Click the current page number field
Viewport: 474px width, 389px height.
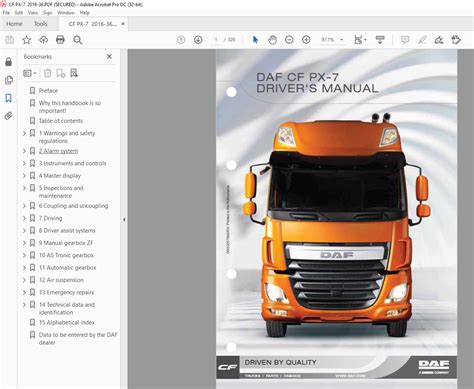(x=216, y=40)
